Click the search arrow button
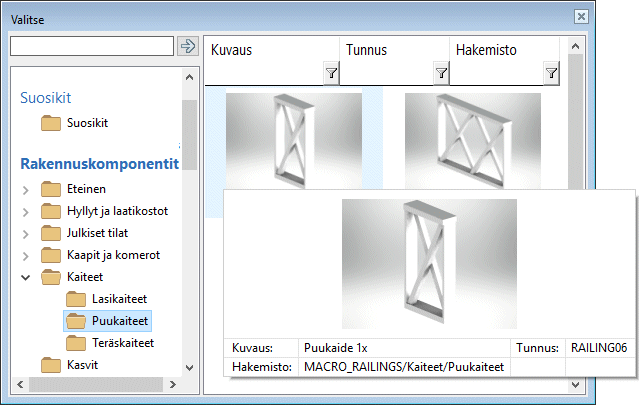 pyautogui.click(x=187, y=46)
